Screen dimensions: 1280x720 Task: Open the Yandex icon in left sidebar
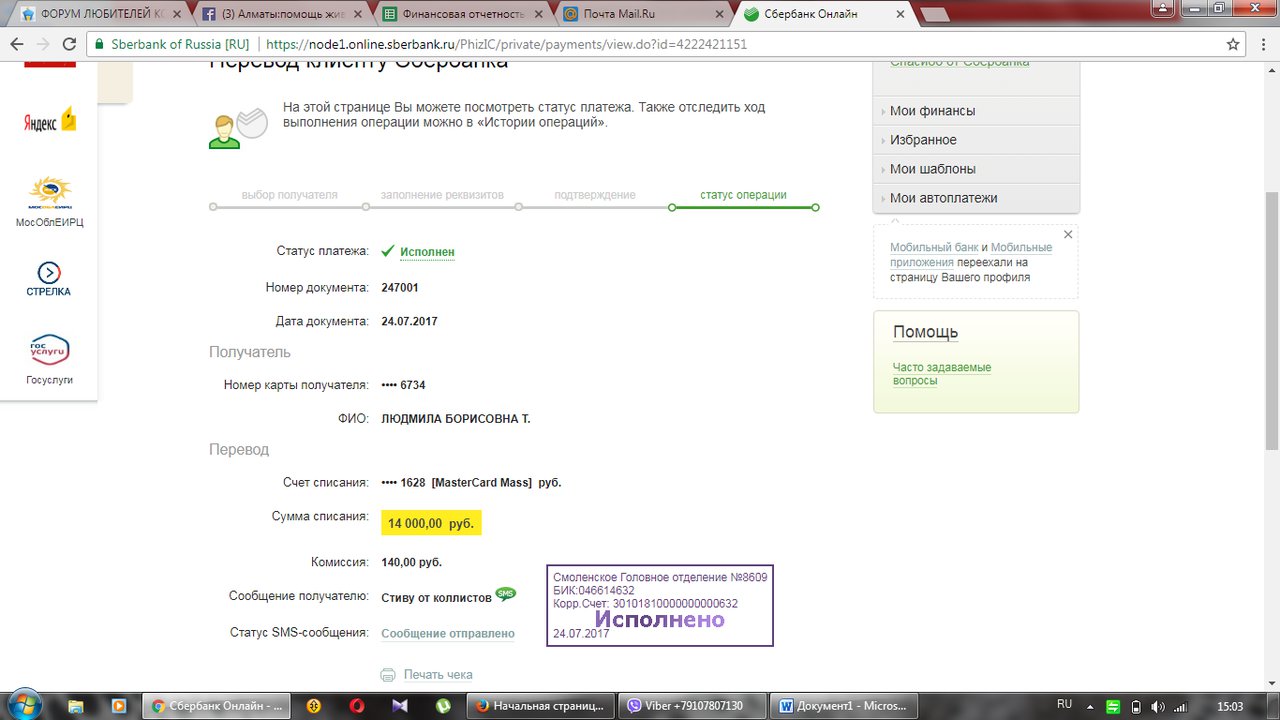[x=49, y=120]
